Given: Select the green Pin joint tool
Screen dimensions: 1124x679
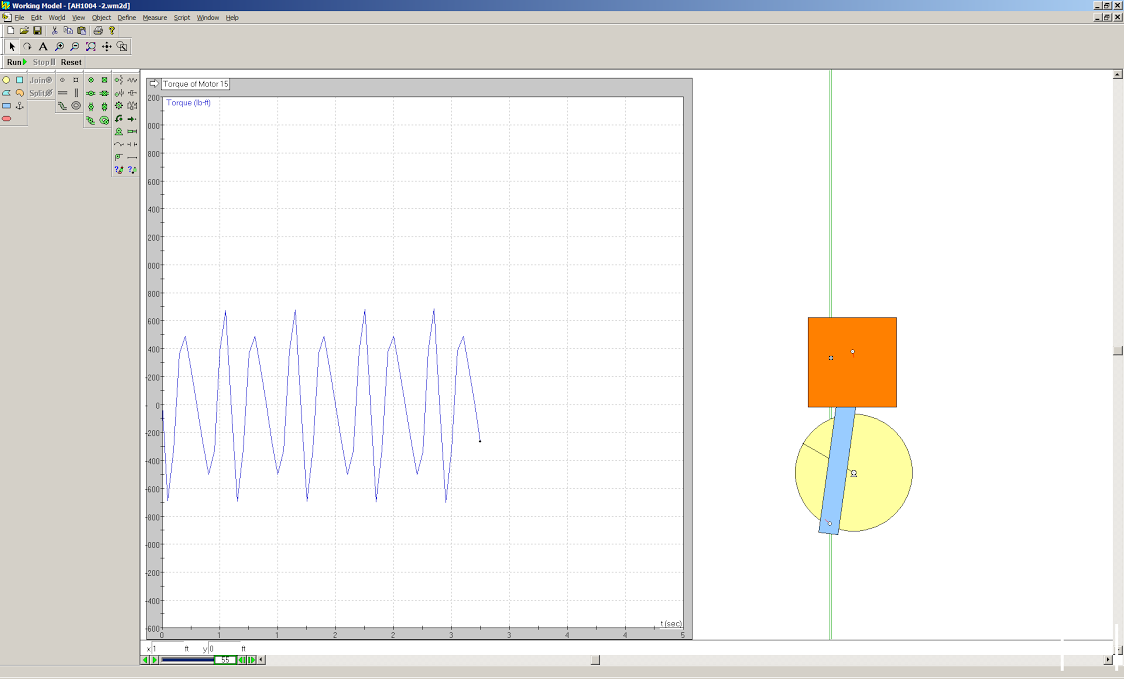Looking at the screenshot, I should coord(91,80).
